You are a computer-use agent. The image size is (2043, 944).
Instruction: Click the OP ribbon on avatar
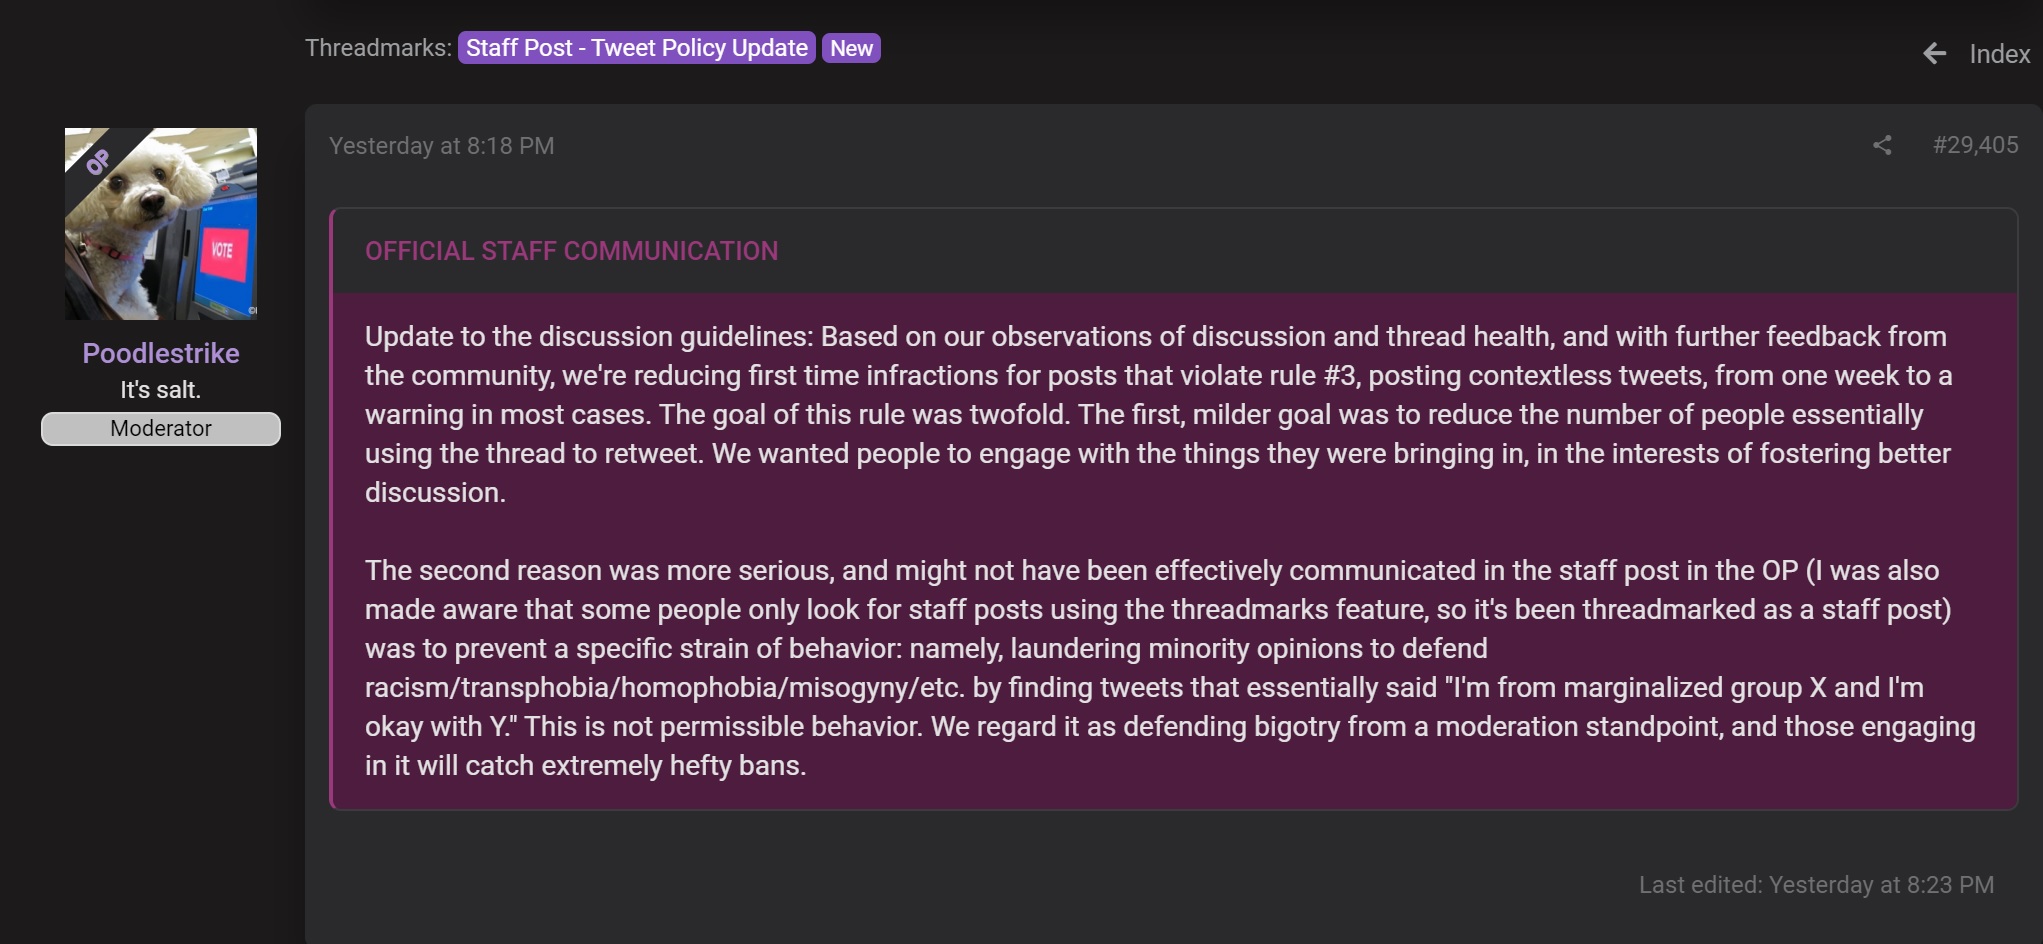(x=97, y=161)
